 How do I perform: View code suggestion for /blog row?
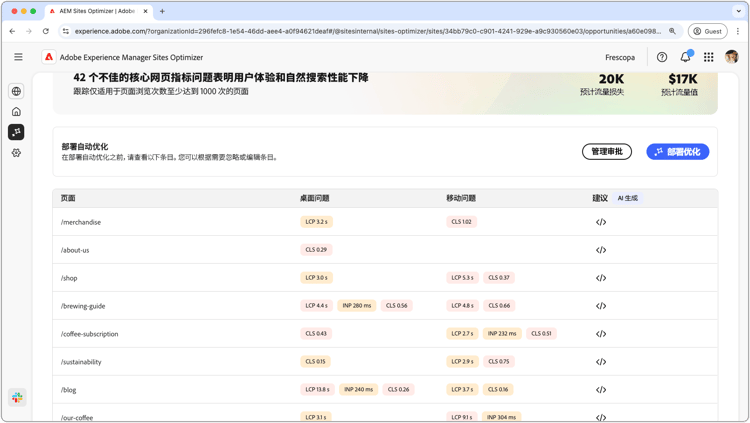click(601, 390)
